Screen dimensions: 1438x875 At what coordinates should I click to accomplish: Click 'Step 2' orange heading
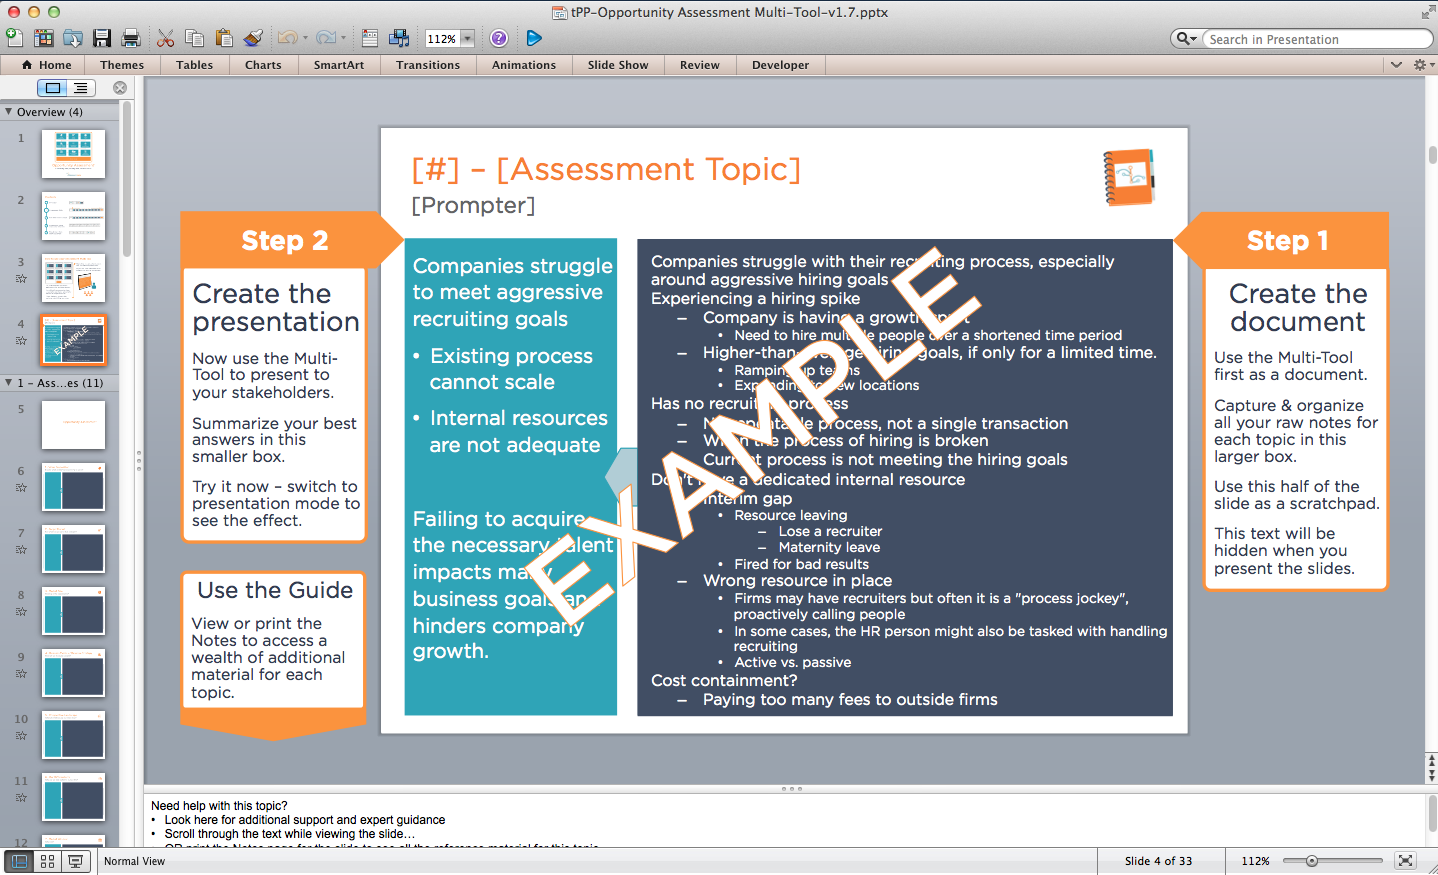tap(285, 241)
